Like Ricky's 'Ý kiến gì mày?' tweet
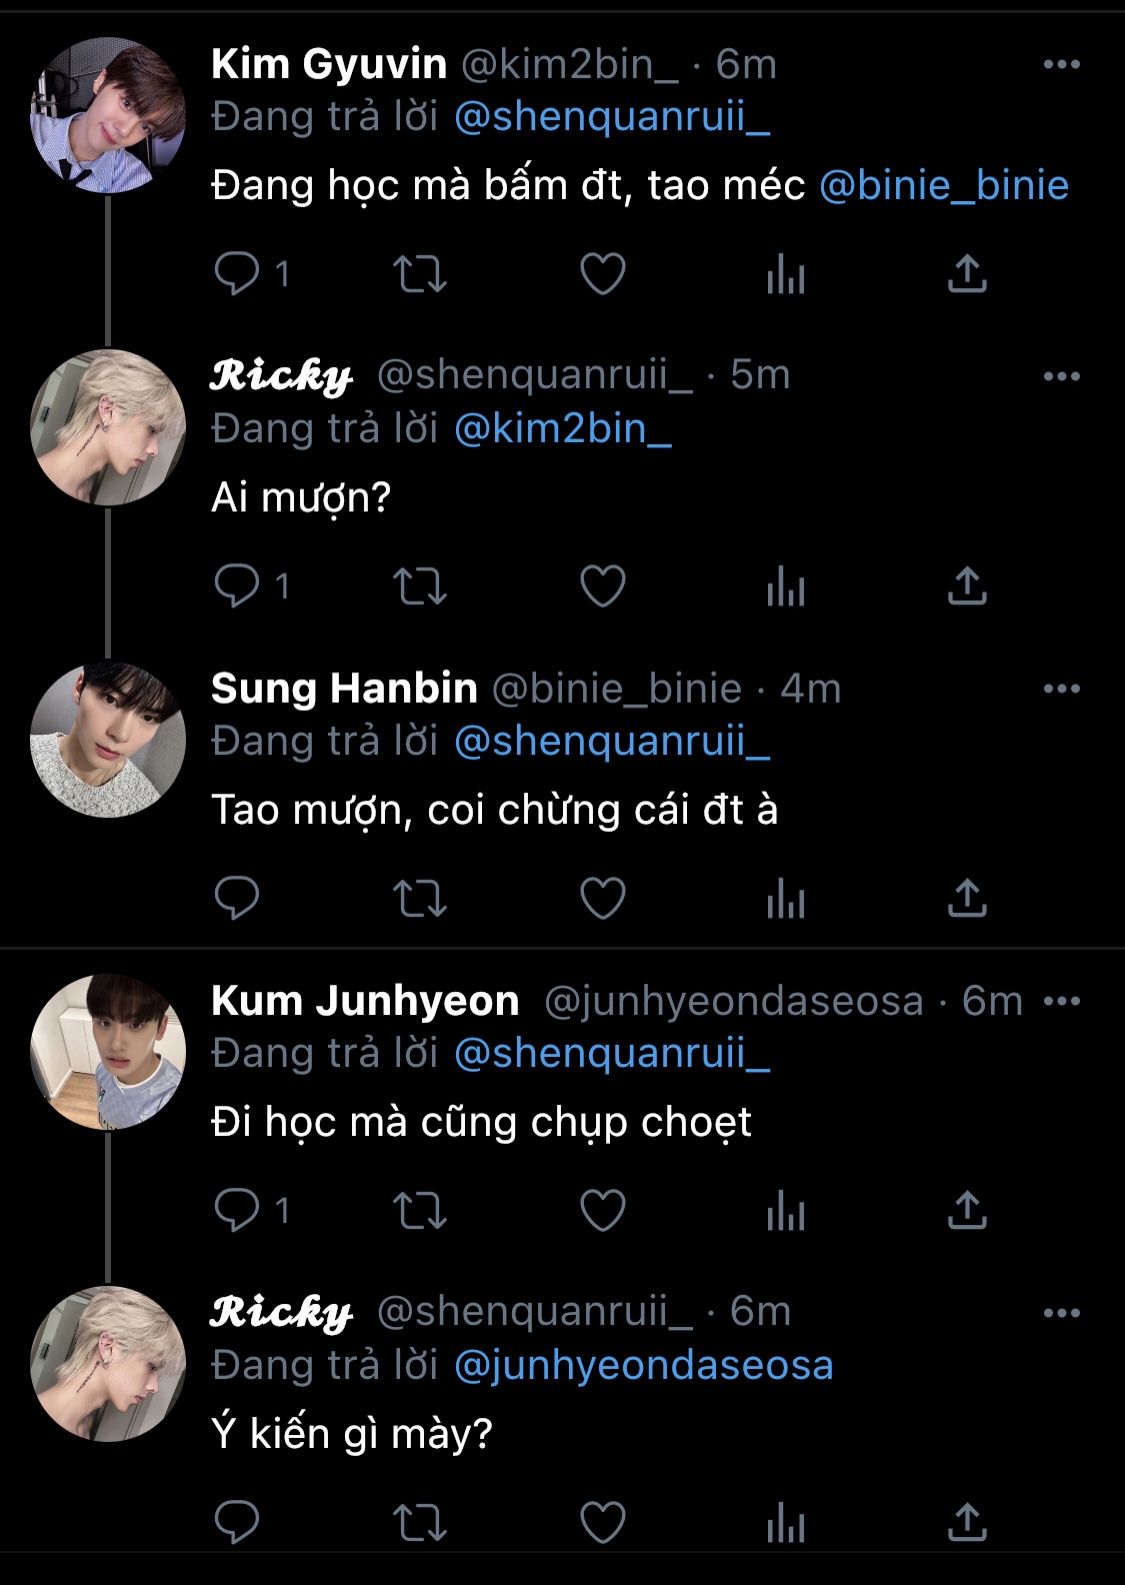 [603, 1522]
